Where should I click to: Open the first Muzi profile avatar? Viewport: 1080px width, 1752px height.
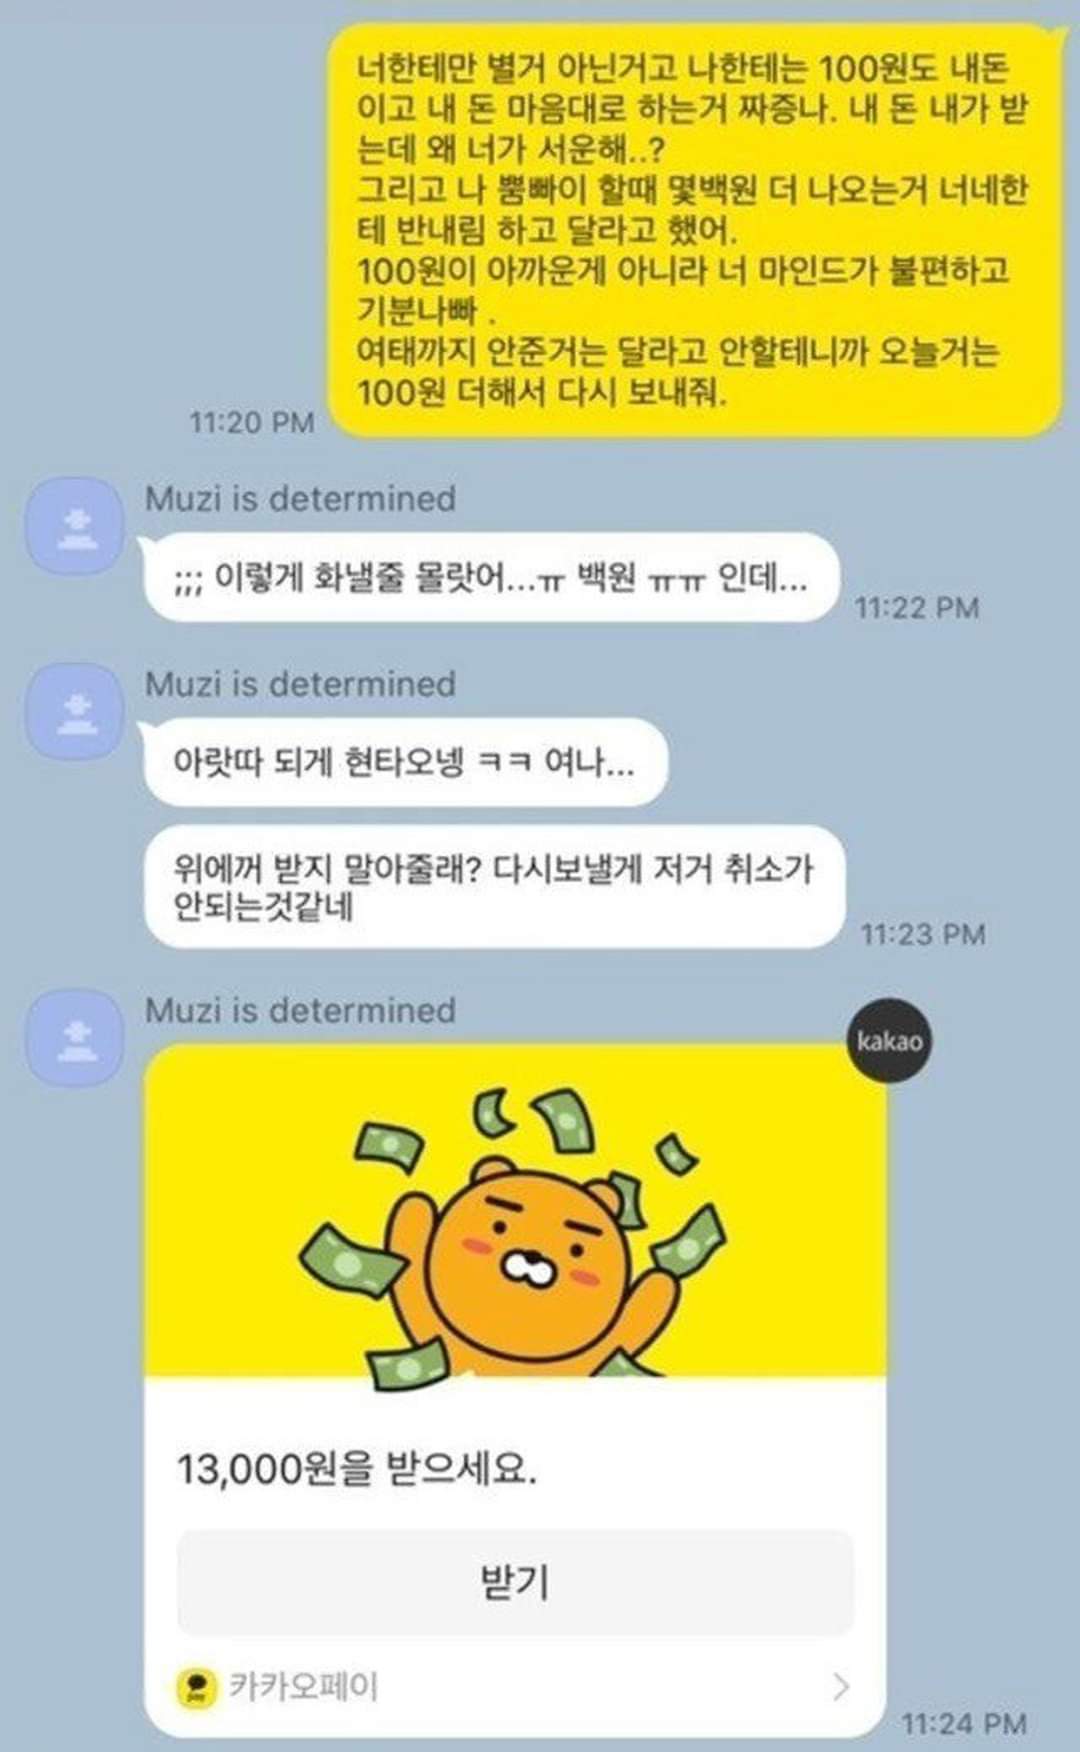74,526
